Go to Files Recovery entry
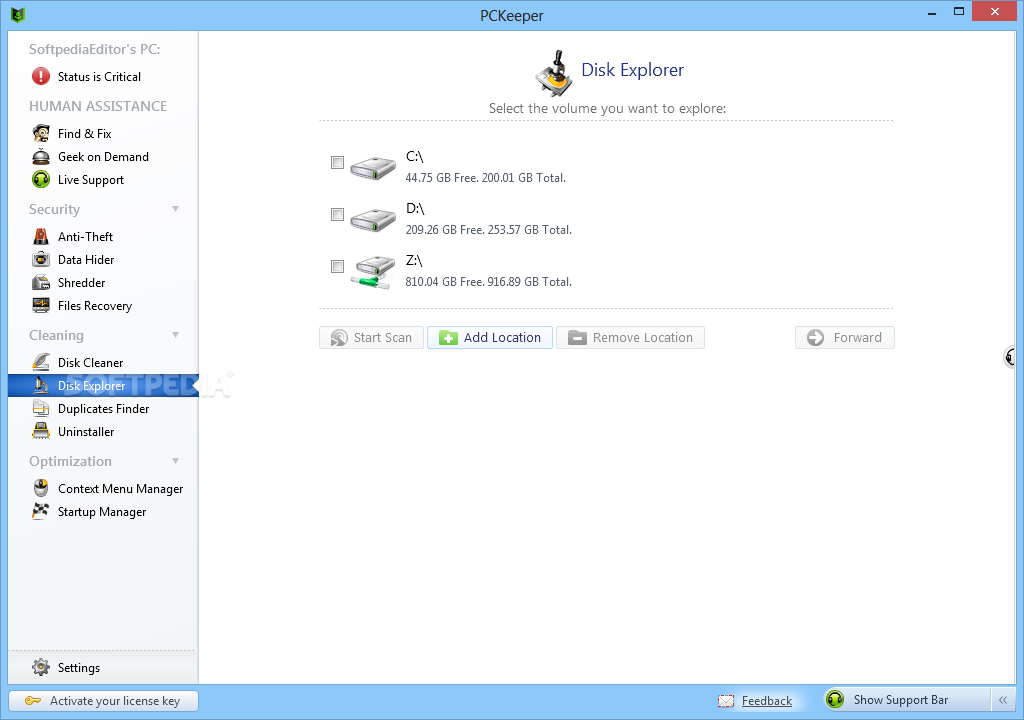This screenshot has height=720, width=1024. coord(103,306)
